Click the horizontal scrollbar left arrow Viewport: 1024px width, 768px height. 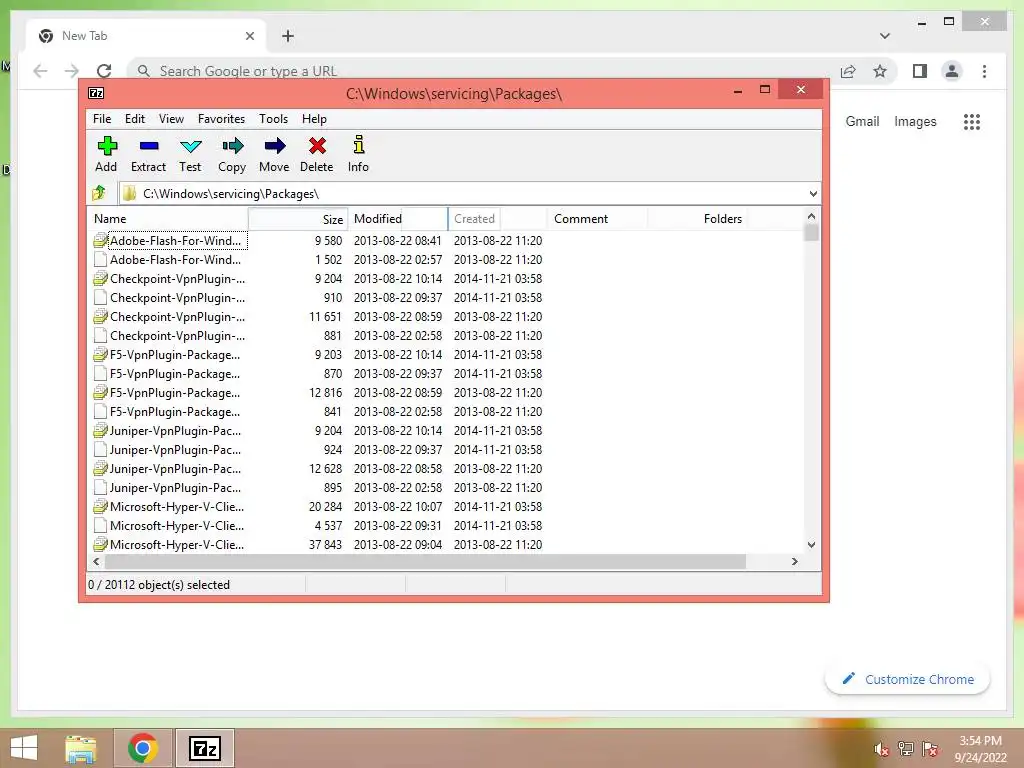97,561
